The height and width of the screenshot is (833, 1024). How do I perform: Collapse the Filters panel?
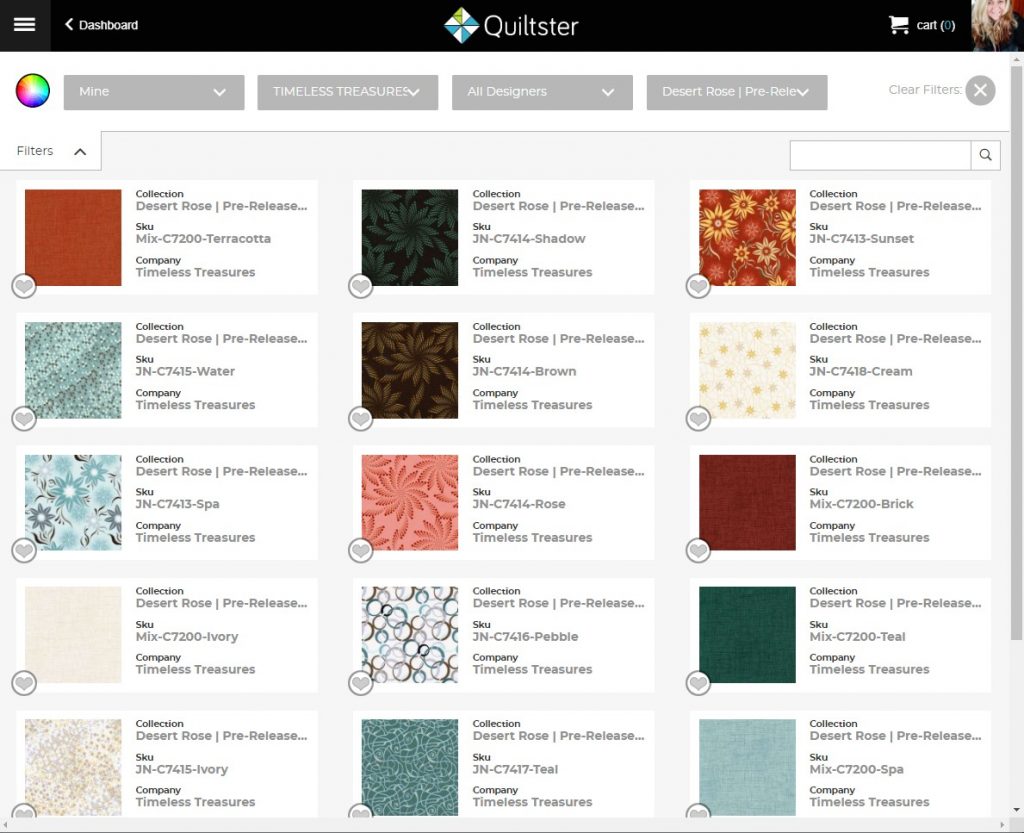pyautogui.click(x=51, y=151)
